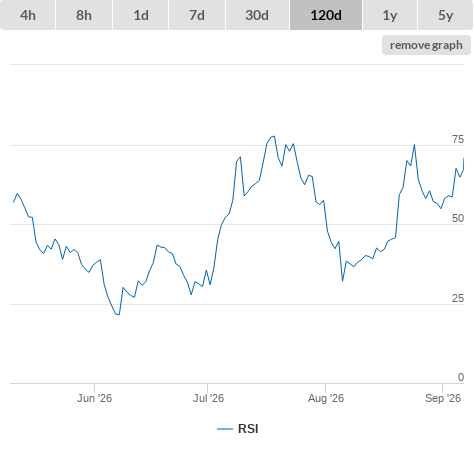Viewport: 474px width, 455px height.
Task: Click the RSI lowest point below 25 in June
Action: coord(118,314)
